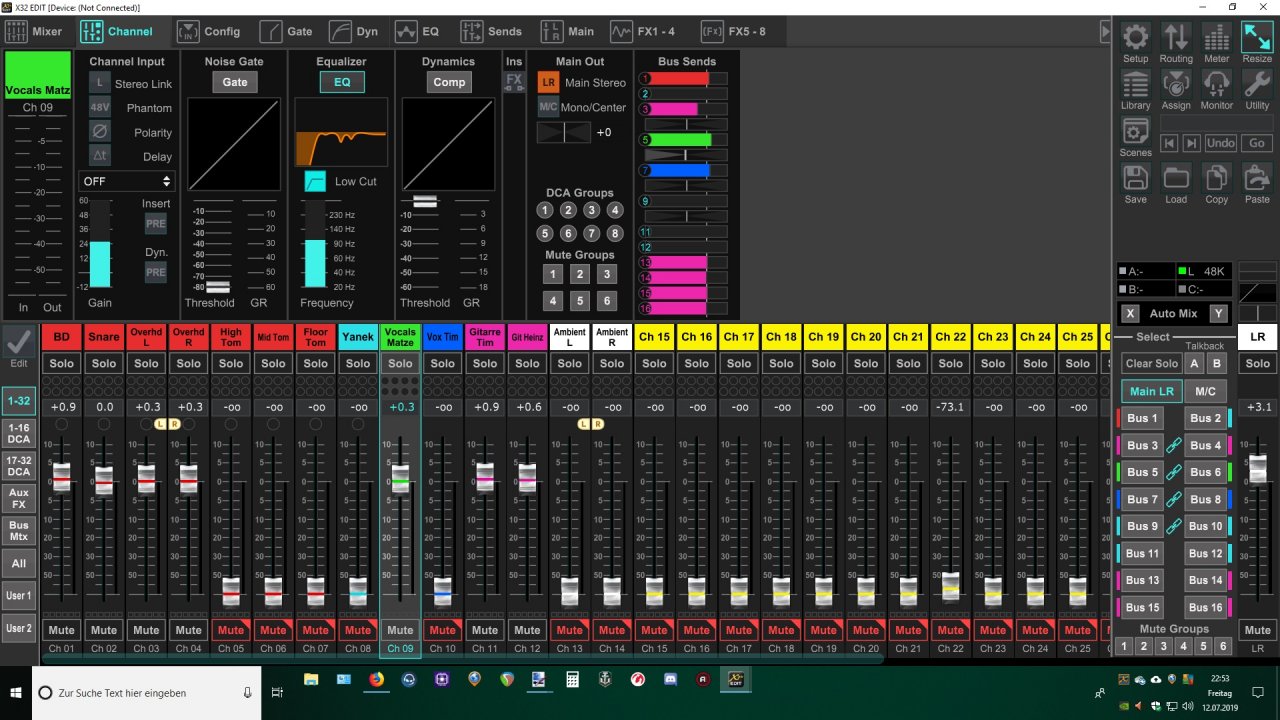Click the Bus 3-4 stereo link icon

click(x=1175, y=445)
